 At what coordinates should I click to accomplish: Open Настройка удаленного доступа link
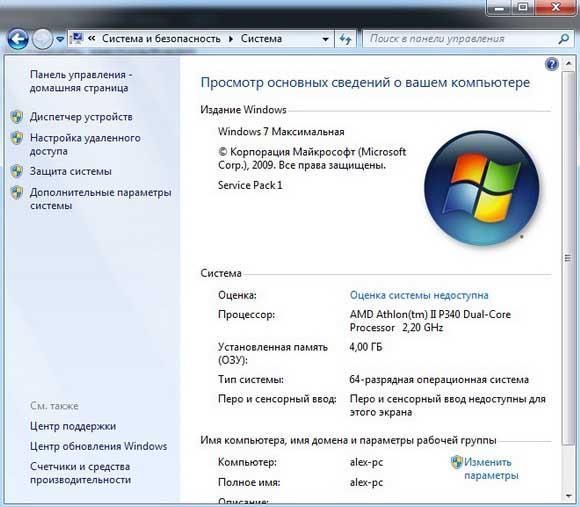click(x=85, y=144)
